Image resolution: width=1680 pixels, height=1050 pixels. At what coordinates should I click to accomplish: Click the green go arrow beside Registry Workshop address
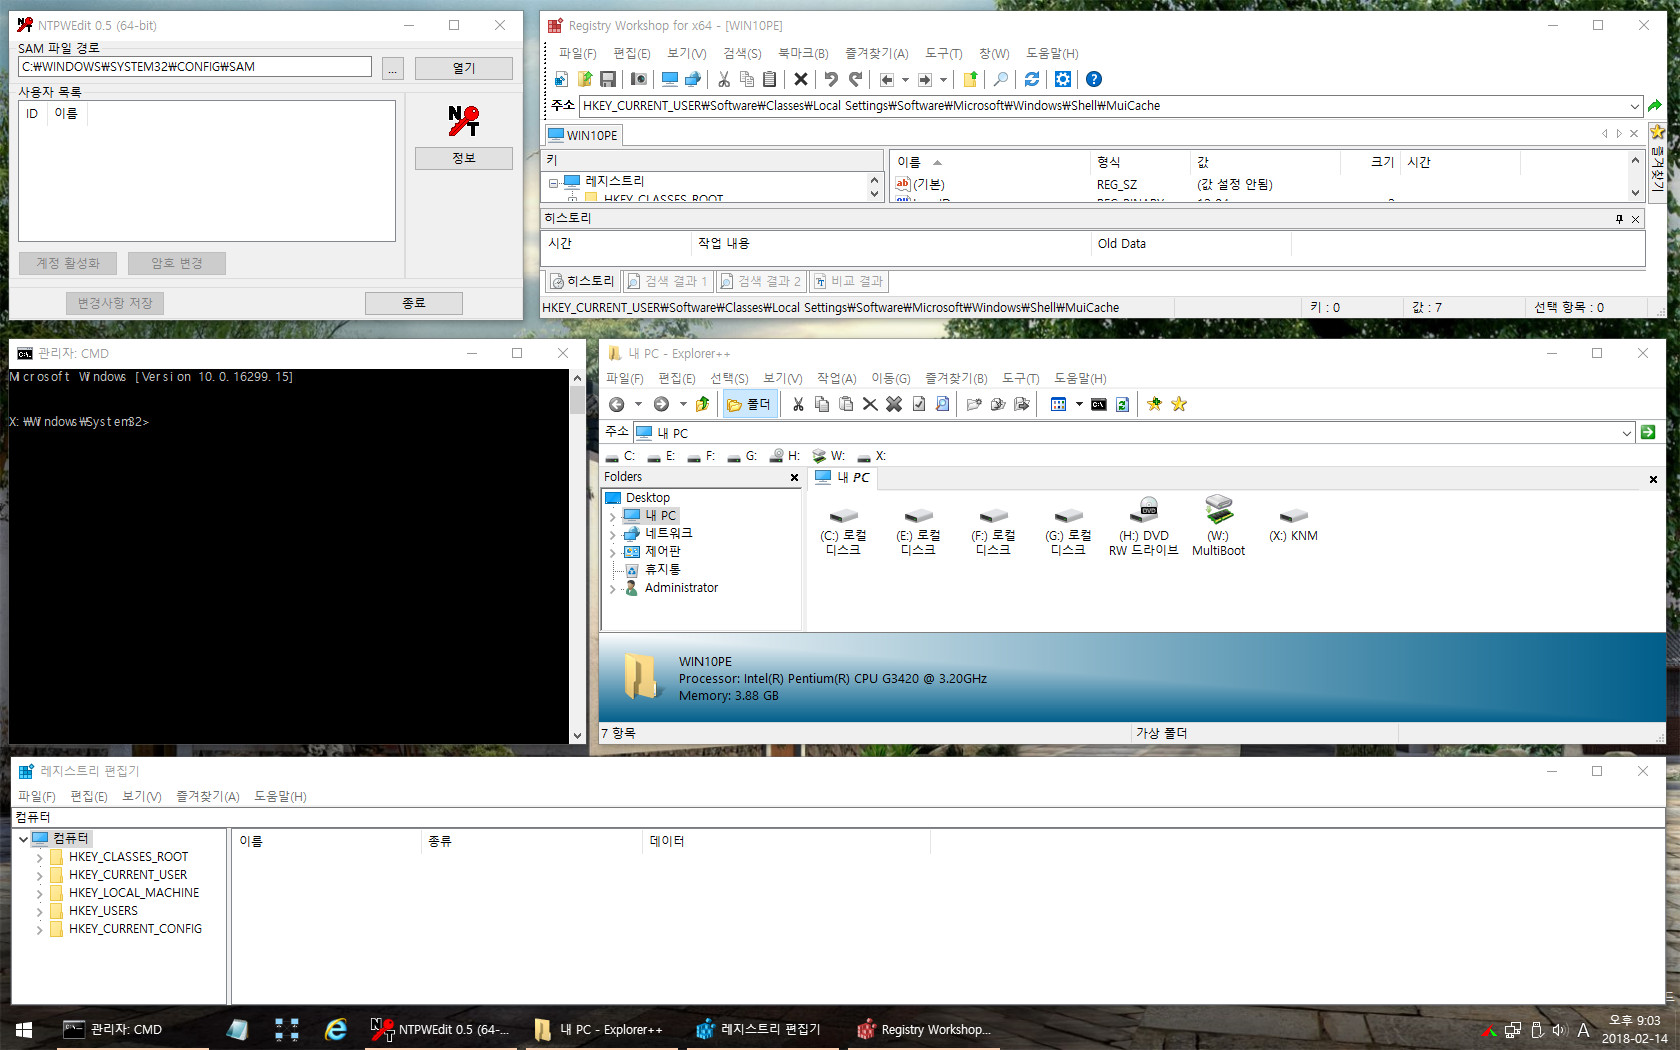point(1655,105)
